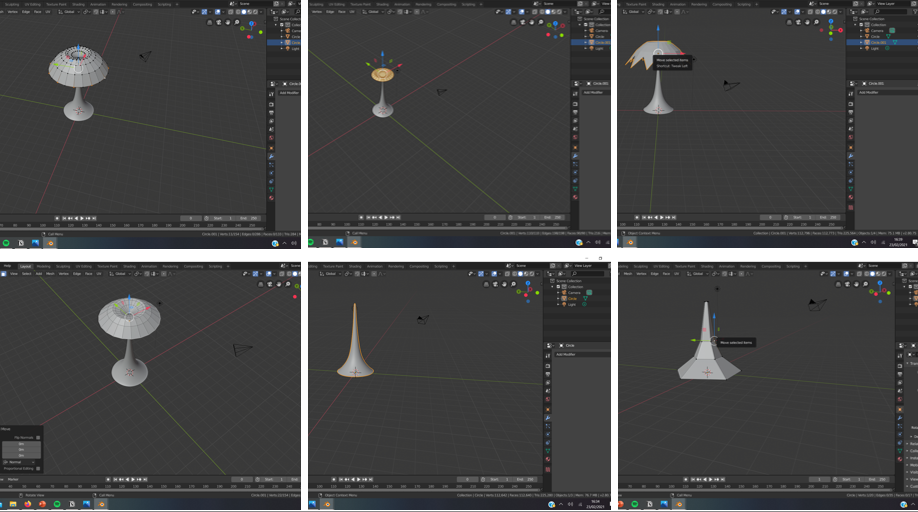
Task: Open World properties tab, jagged orange shade screenshot
Action: (851, 138)
